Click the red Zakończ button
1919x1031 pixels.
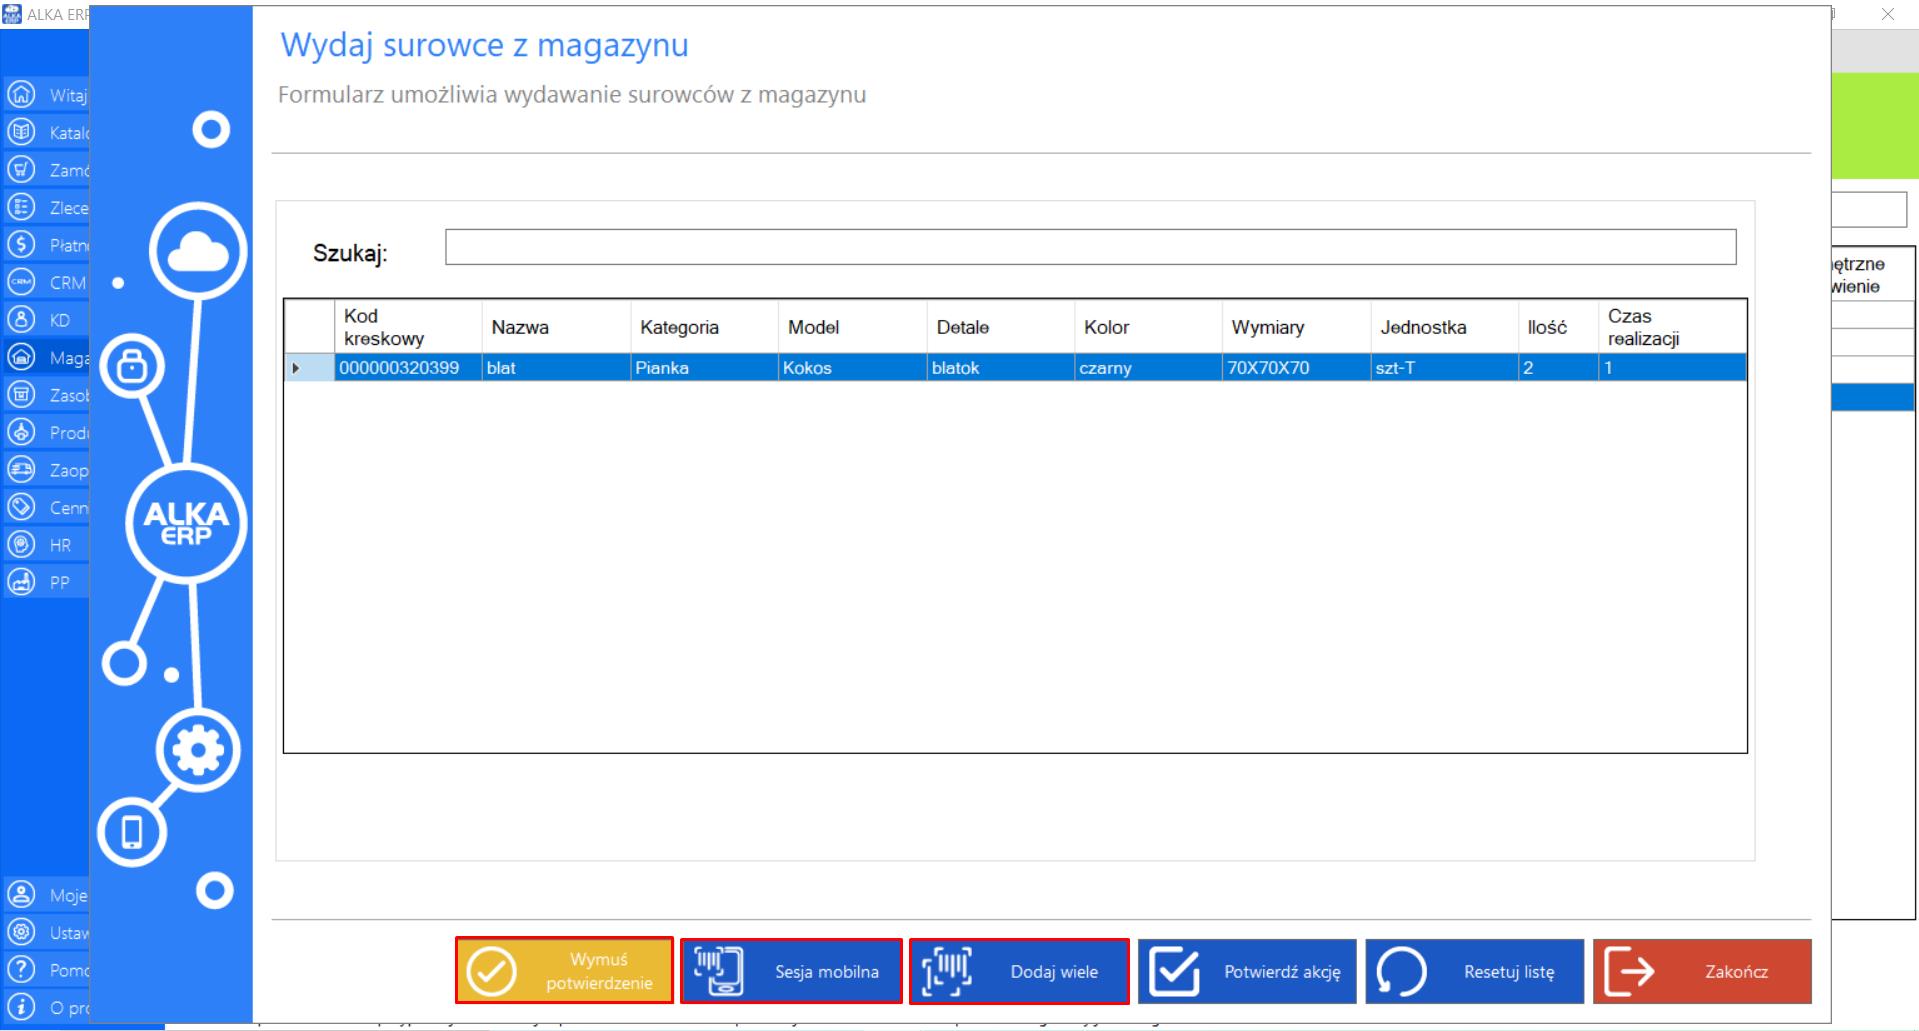coord(1702,971)
